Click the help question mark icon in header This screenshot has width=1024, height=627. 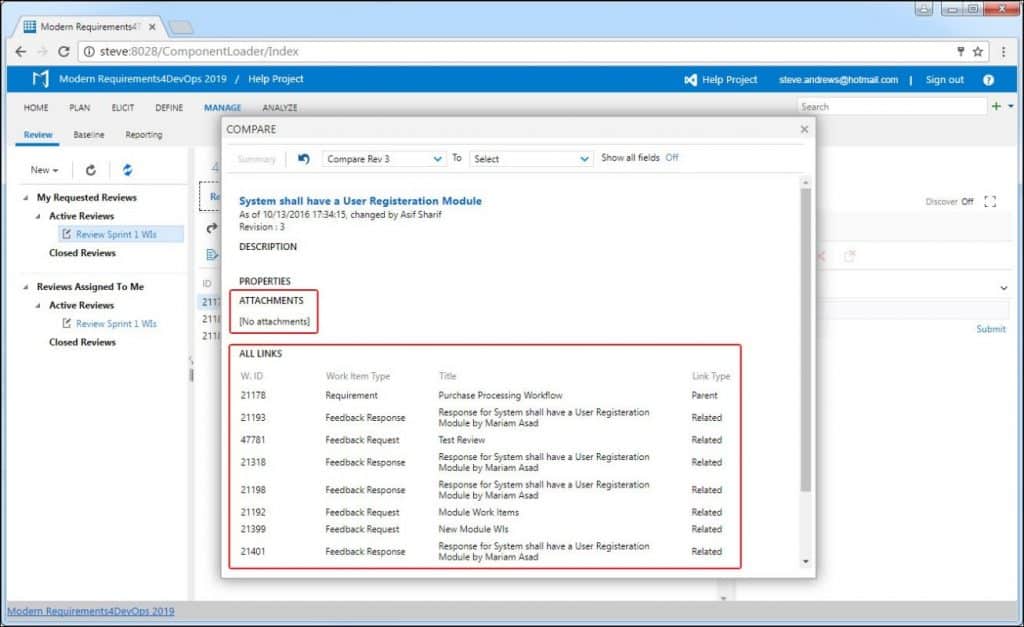pos(990,79)
